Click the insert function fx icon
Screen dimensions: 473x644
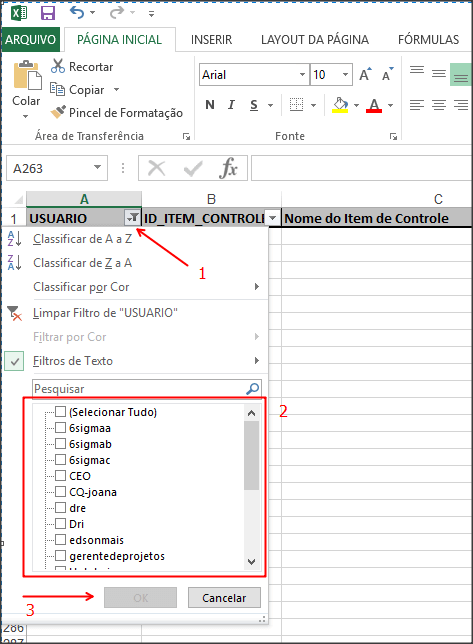pyautogui.click(x=228, y=168)
